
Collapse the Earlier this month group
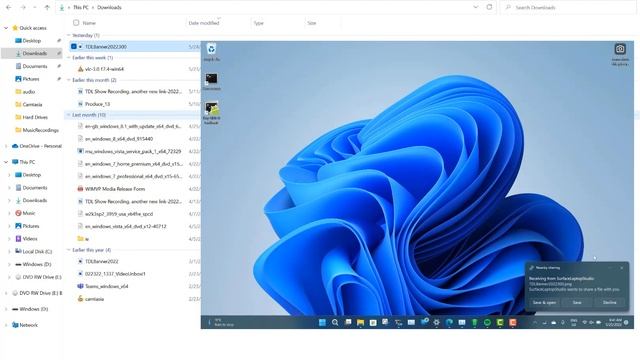coord(69,80)
